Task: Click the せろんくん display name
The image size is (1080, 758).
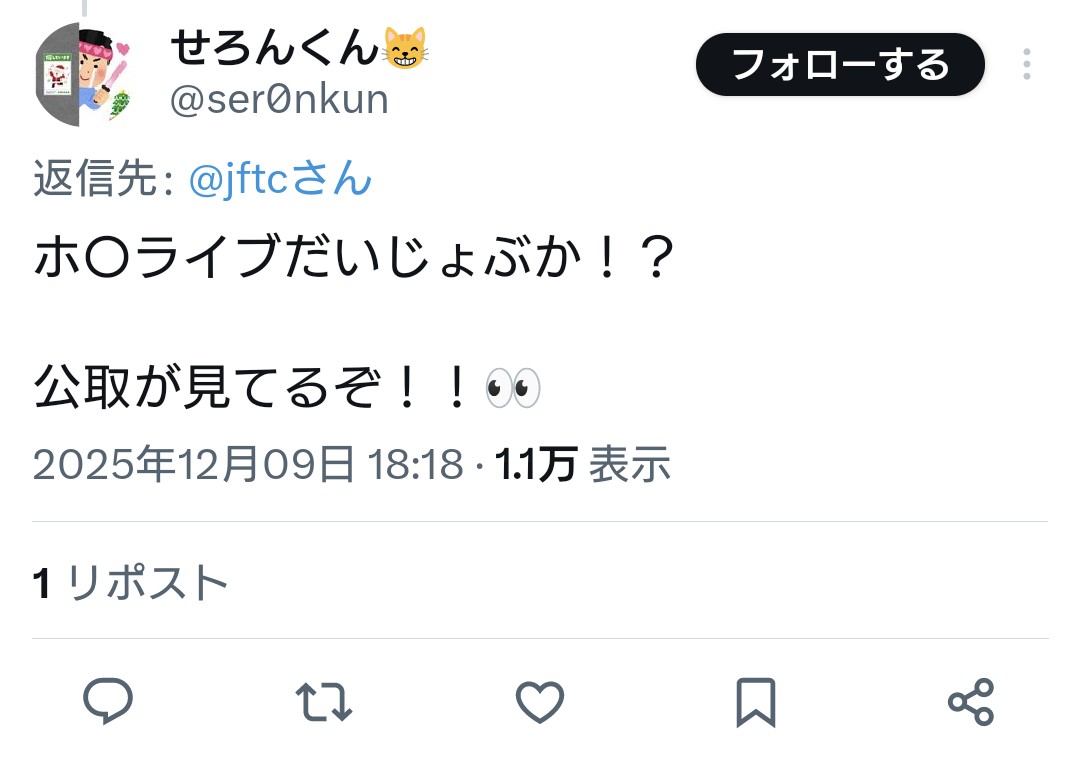Action: pos(274,48)
